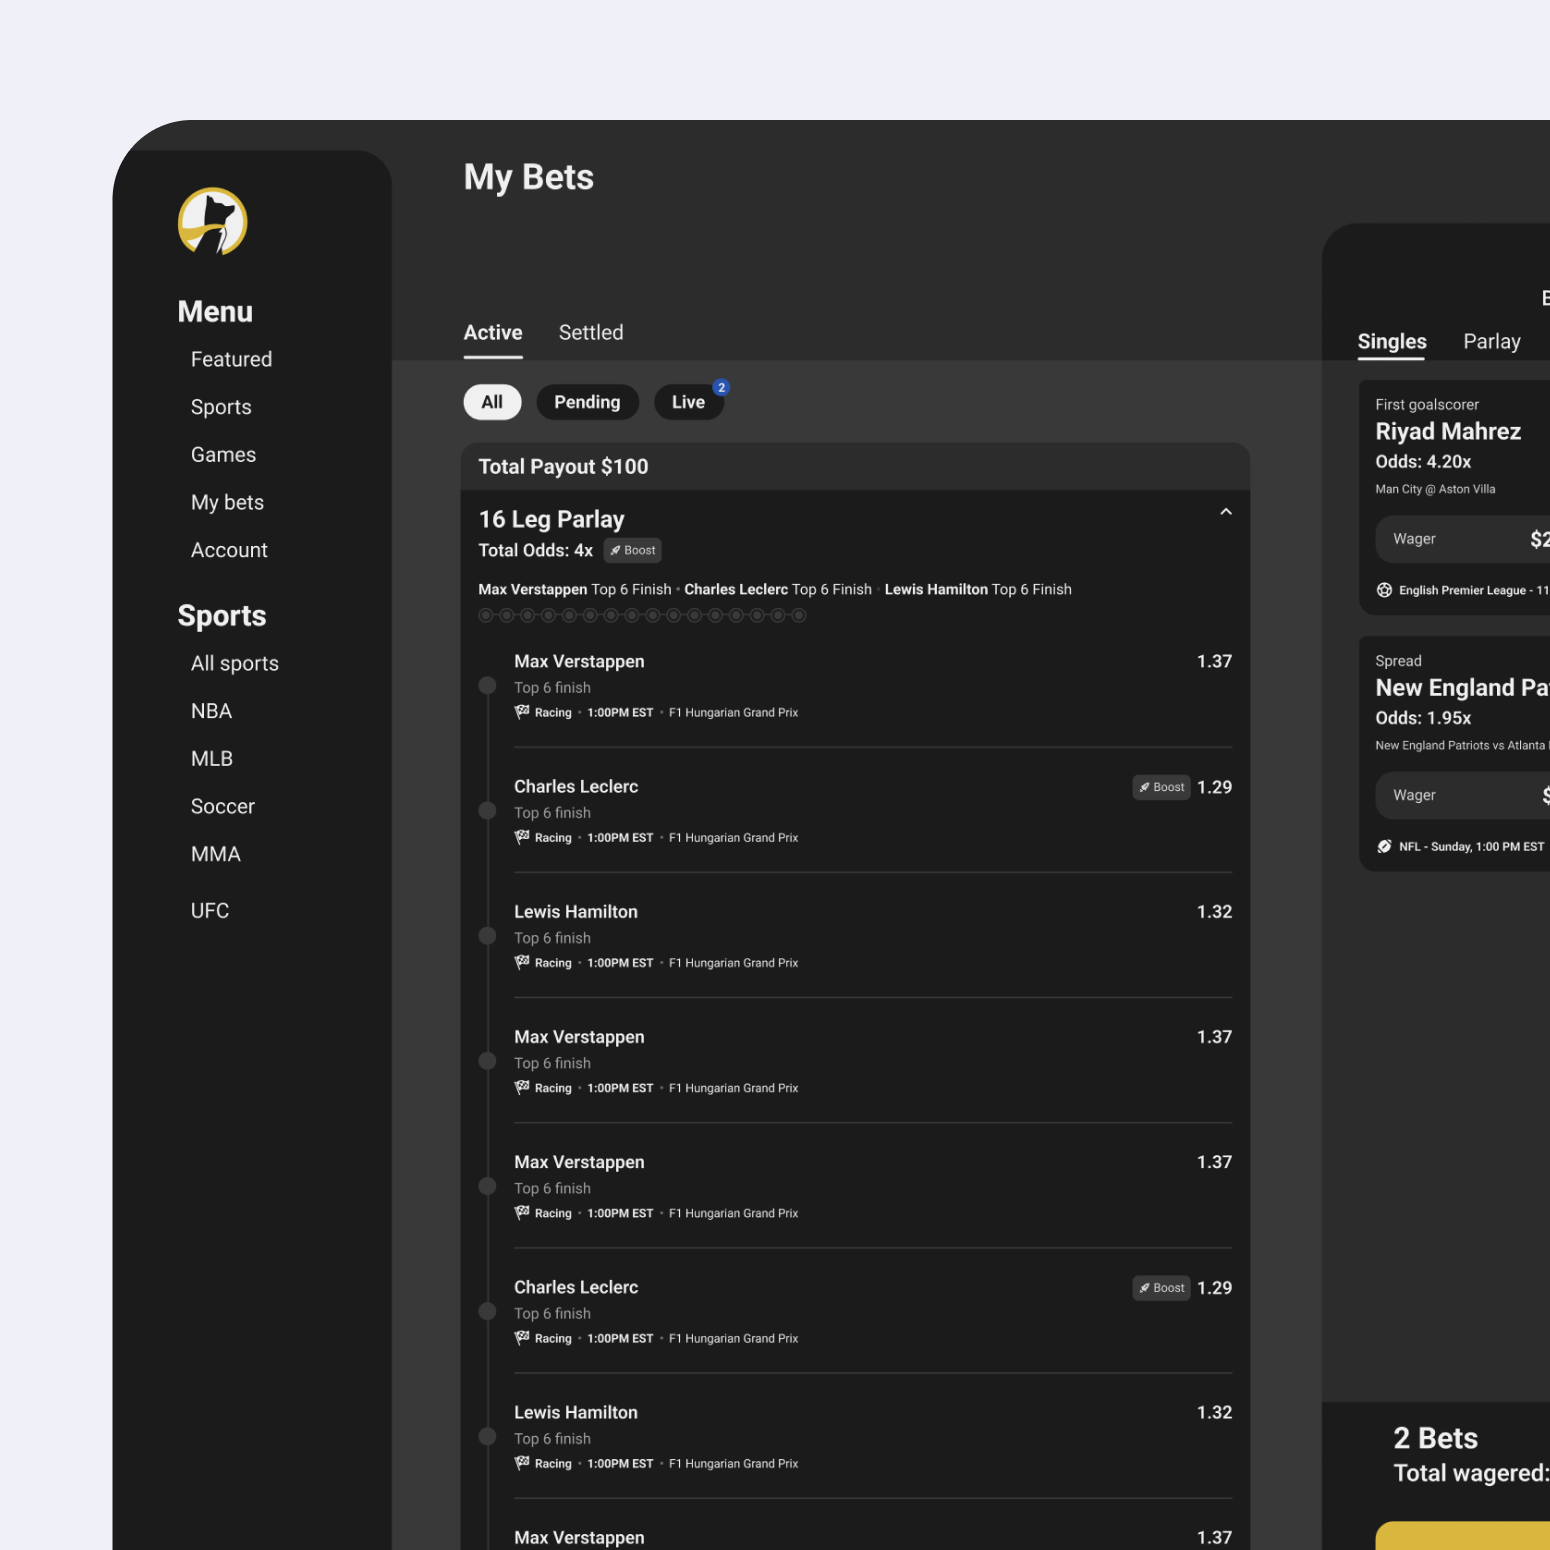This screenshot has height=1550, width=1550.
Task: Click the status dot beside first Max Verstappen leg
Action: tap(487, 685)
